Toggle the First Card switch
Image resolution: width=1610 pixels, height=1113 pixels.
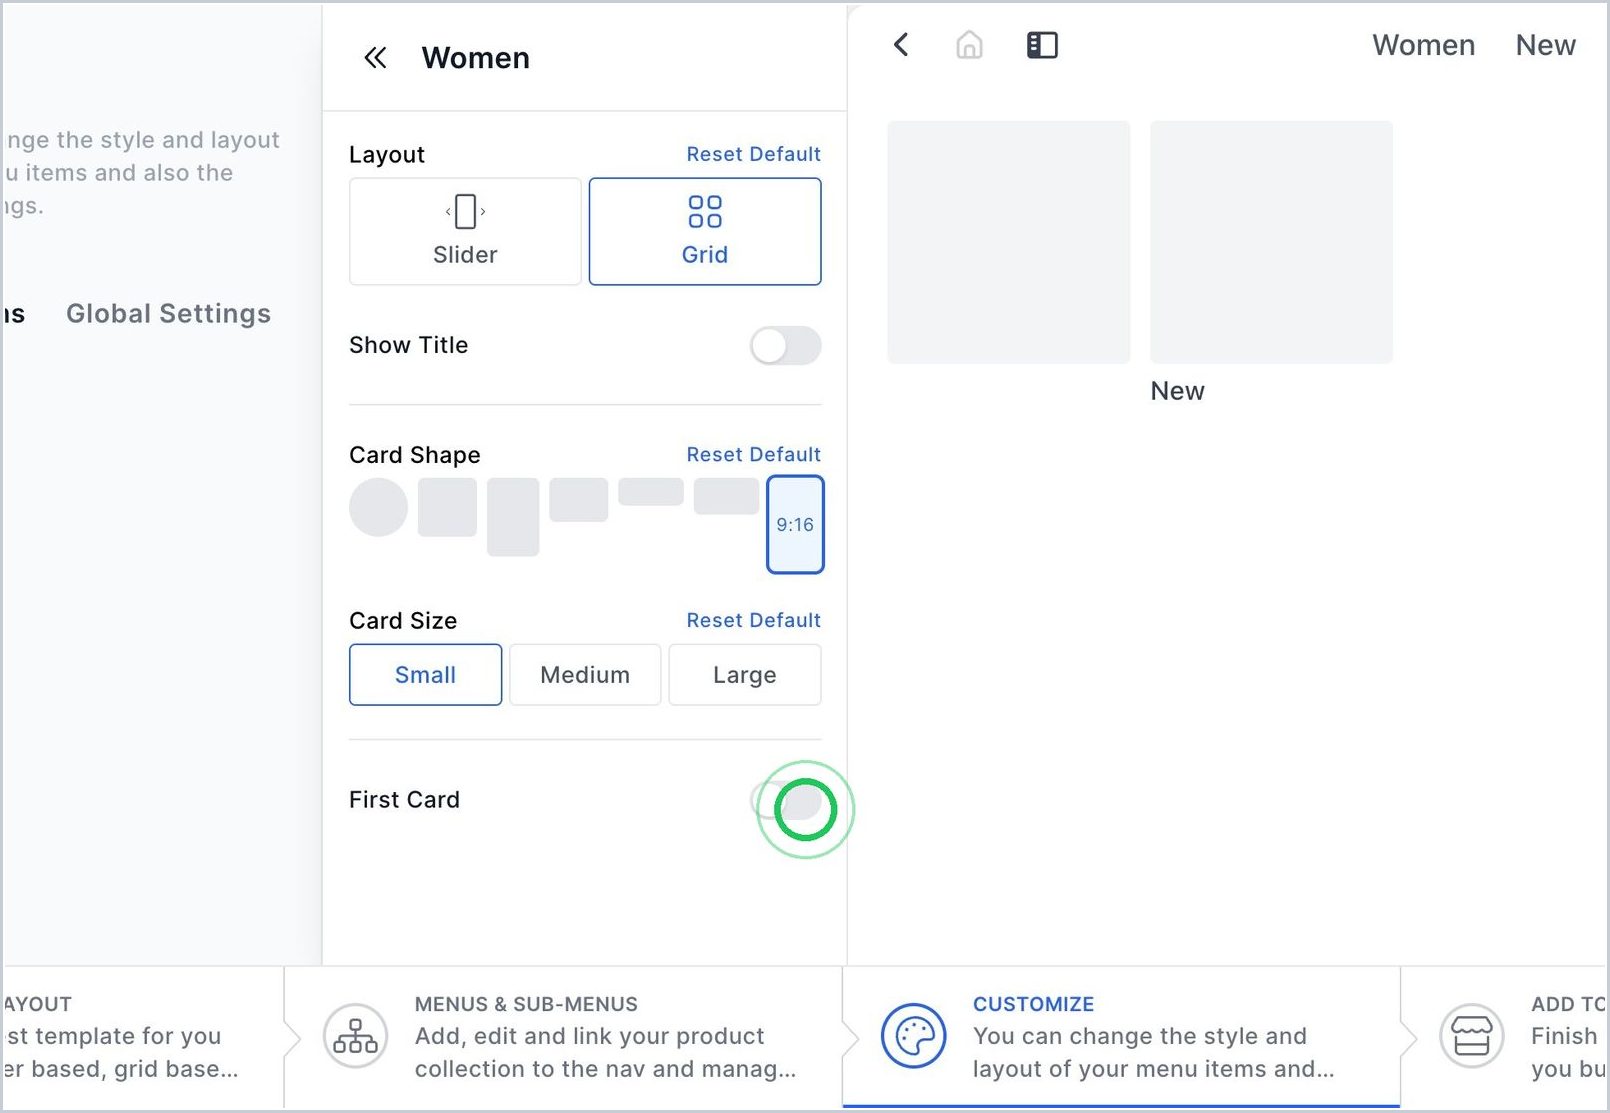pos(786,800)
